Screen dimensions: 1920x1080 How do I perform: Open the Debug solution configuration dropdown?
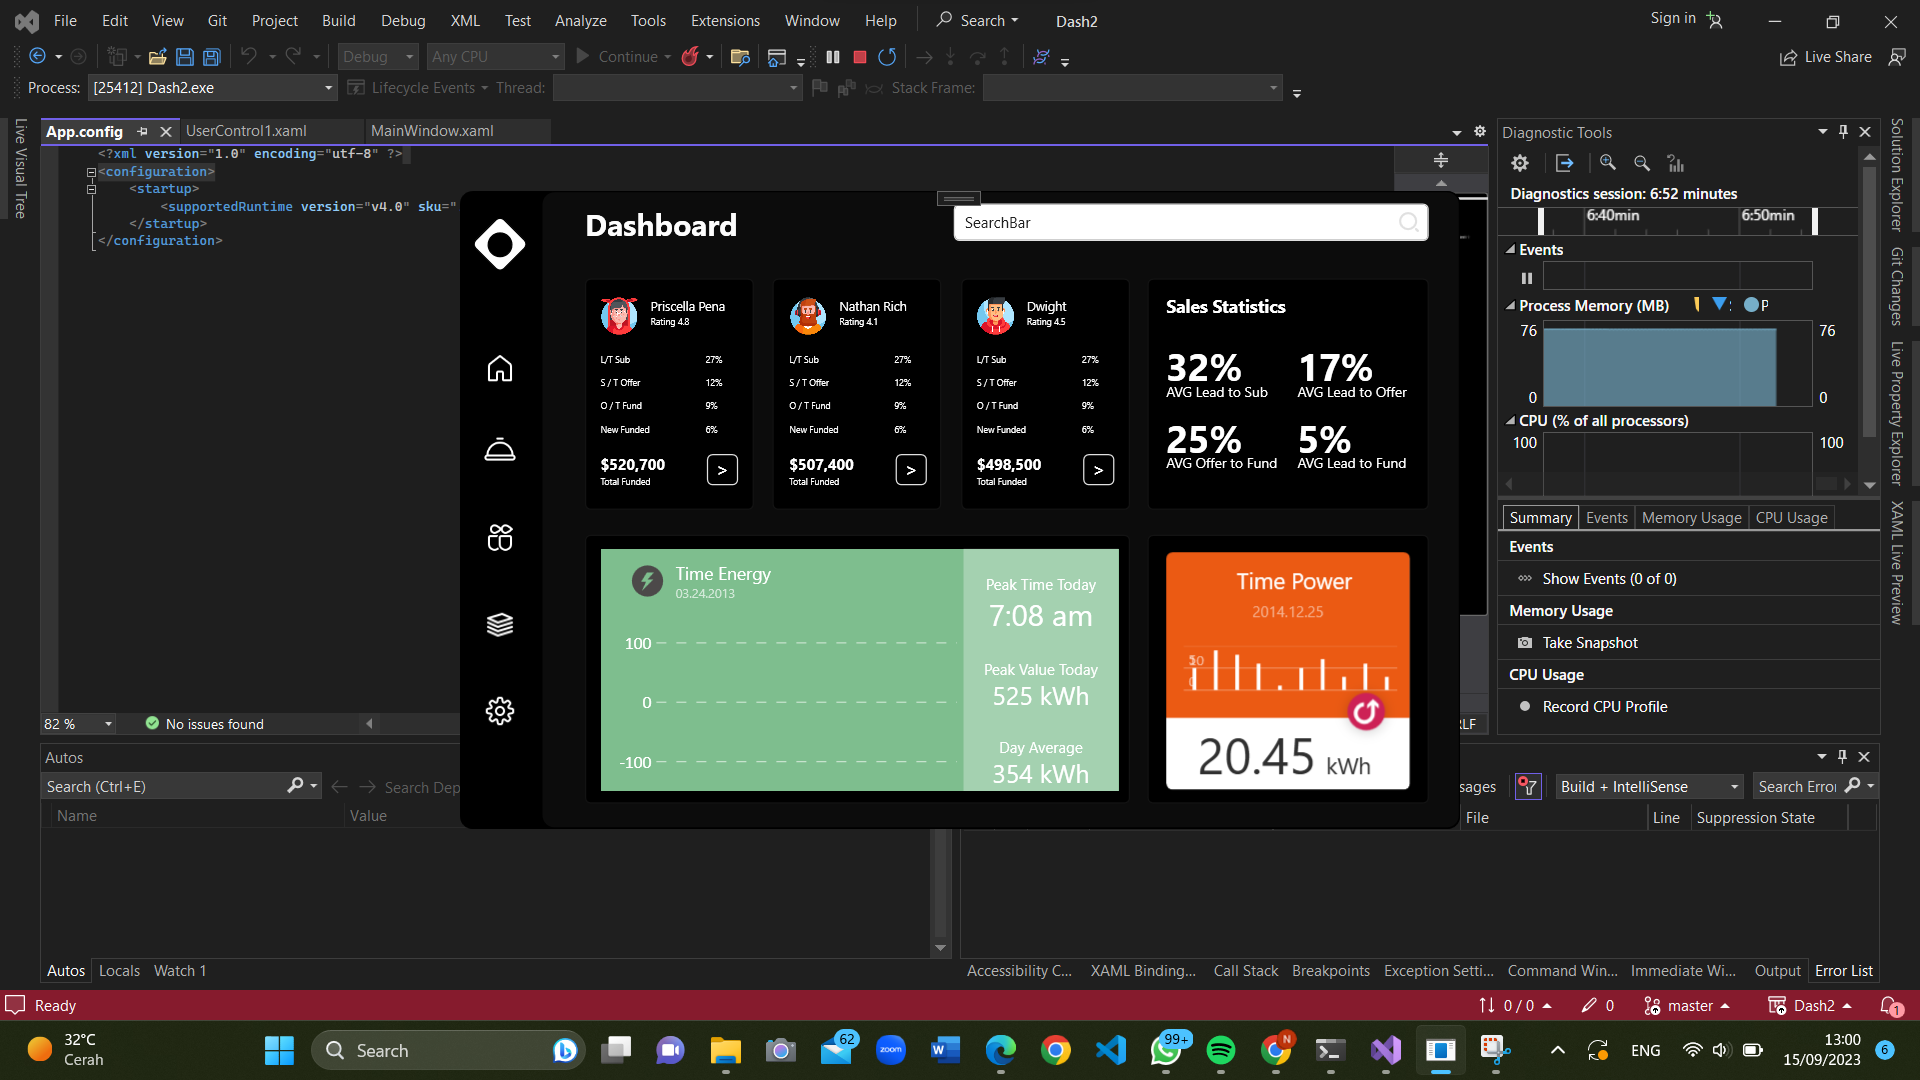click(x=408, y=57)
